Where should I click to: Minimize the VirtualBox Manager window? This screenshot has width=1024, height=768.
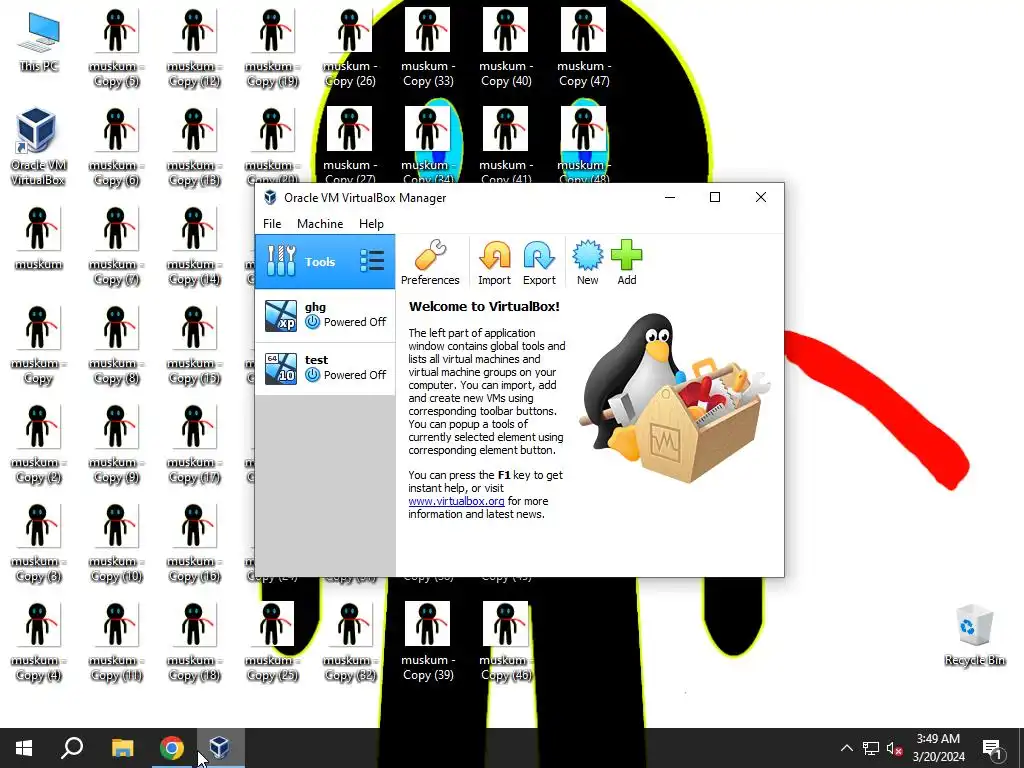pos(669,197)
